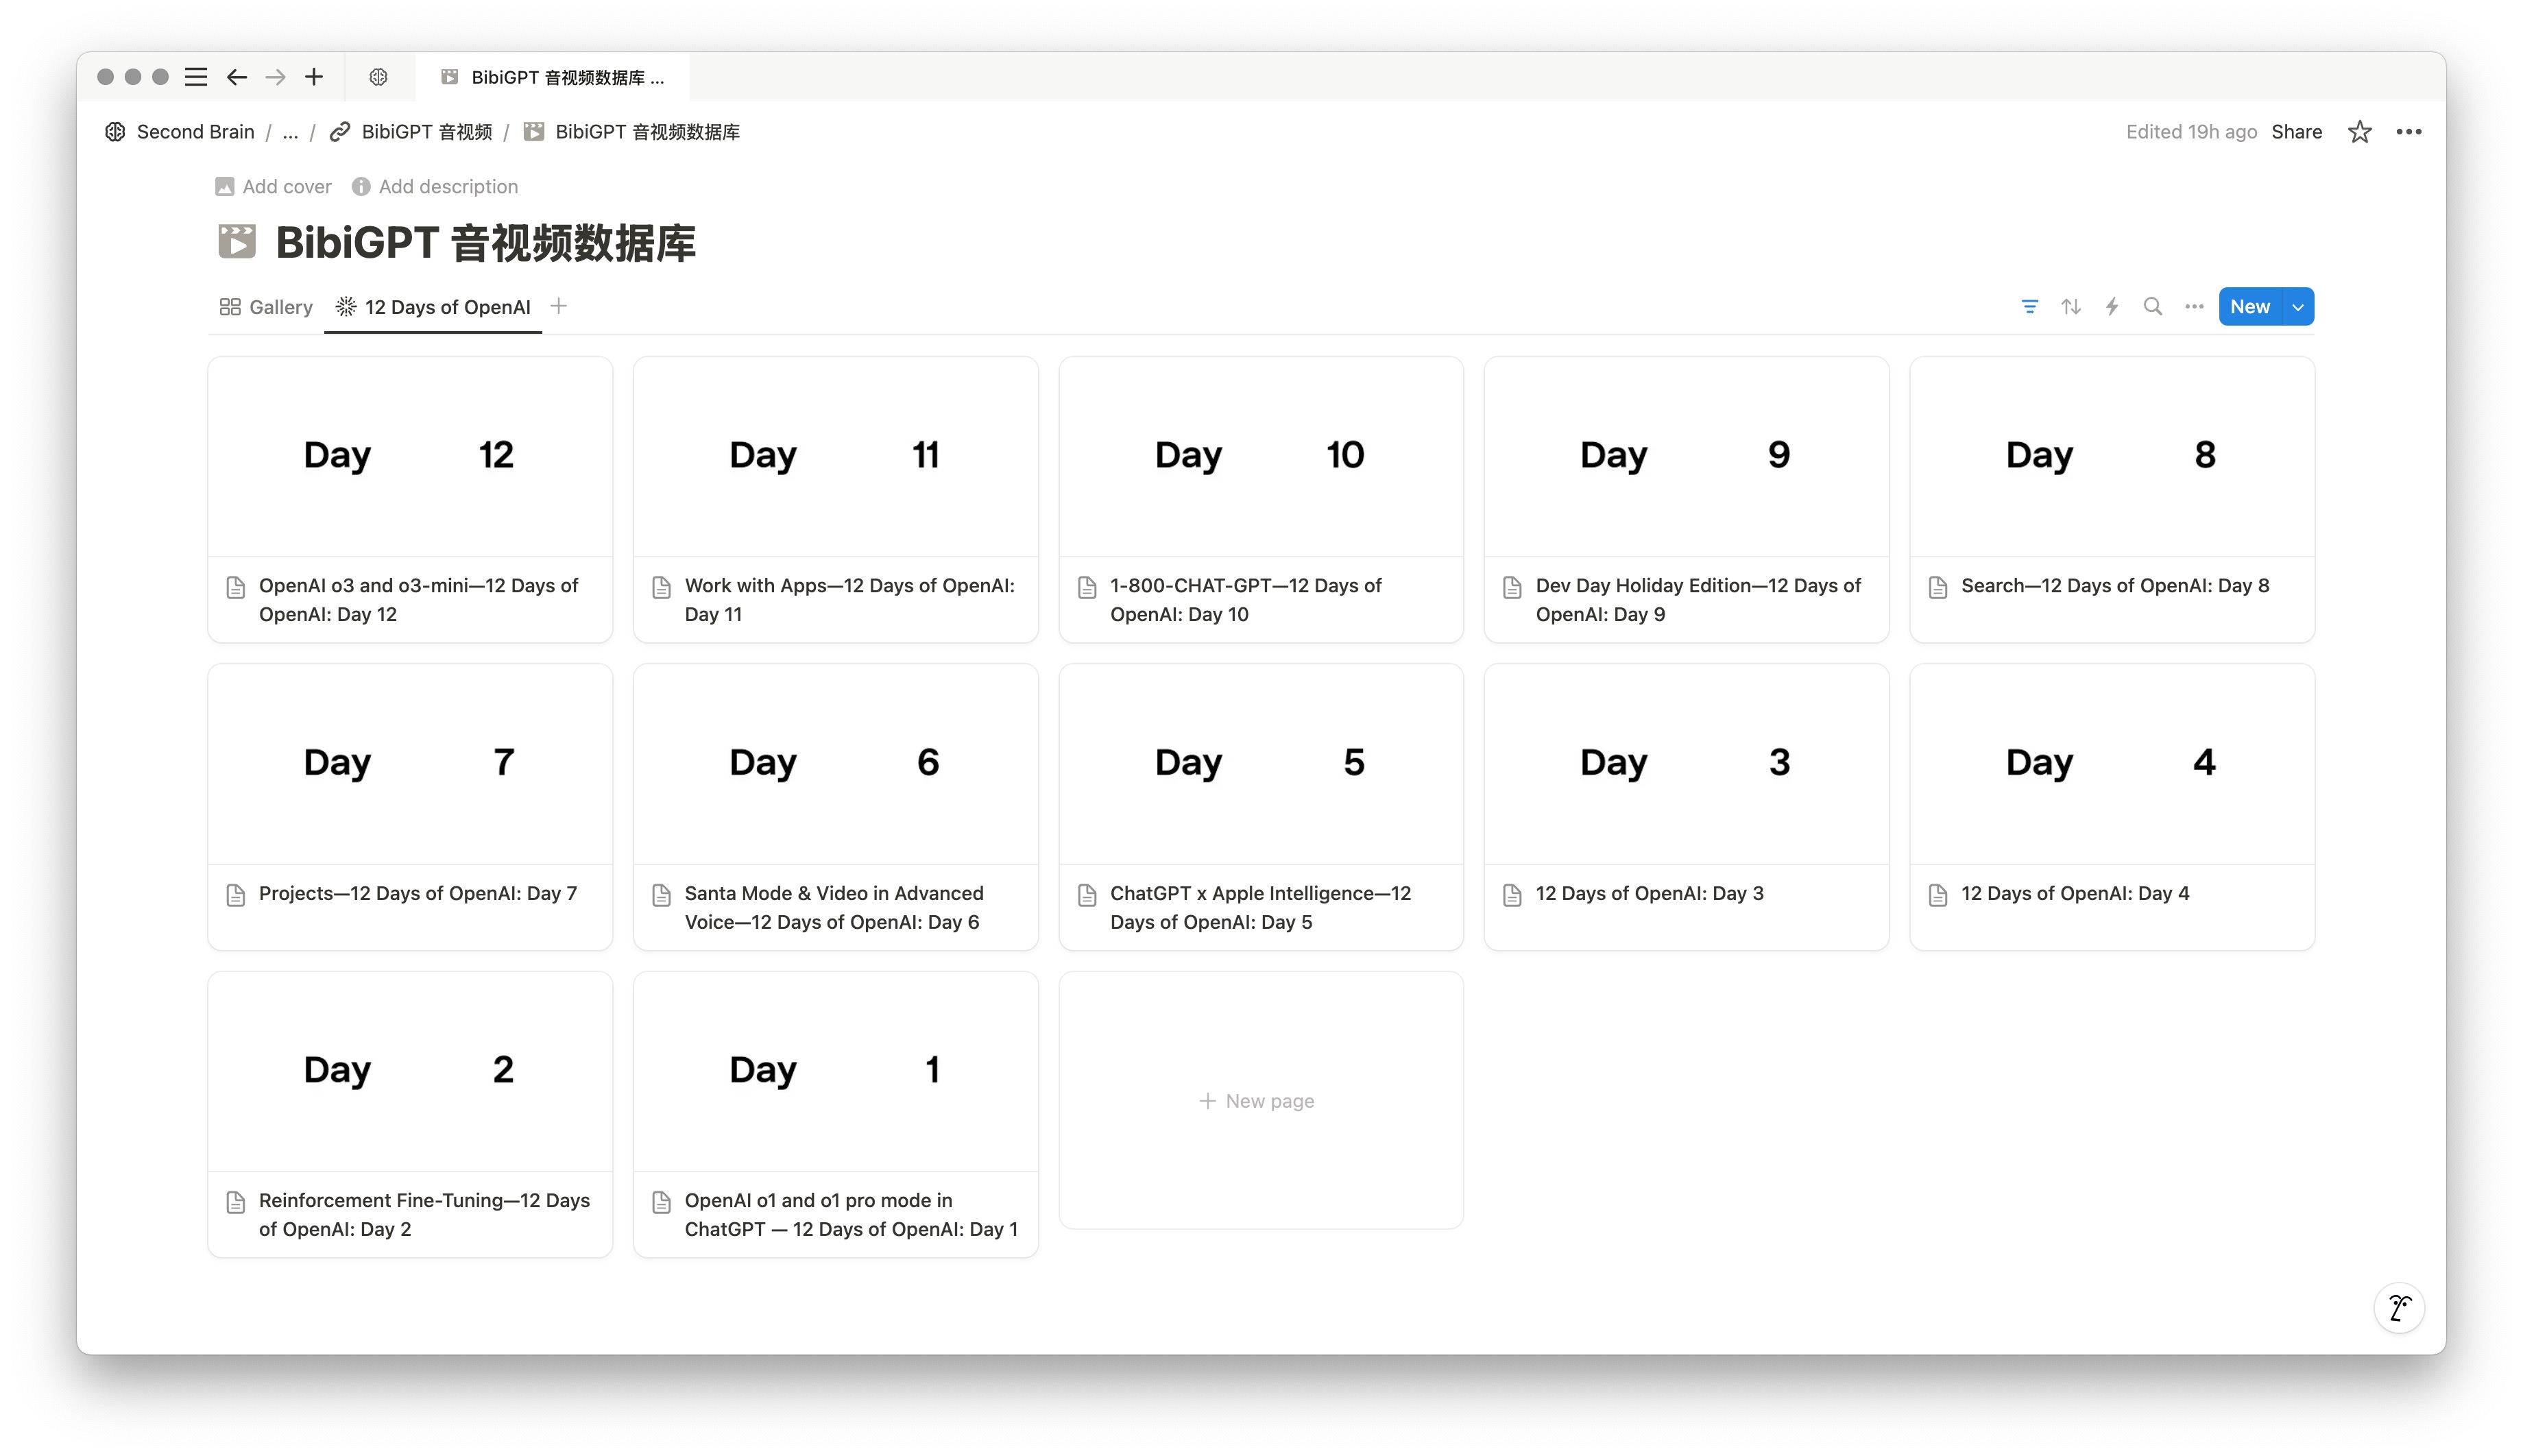This screenshot has height=1456, width=2523.
Task: Open a new tab with plus icon
Action: coord(314,77)
